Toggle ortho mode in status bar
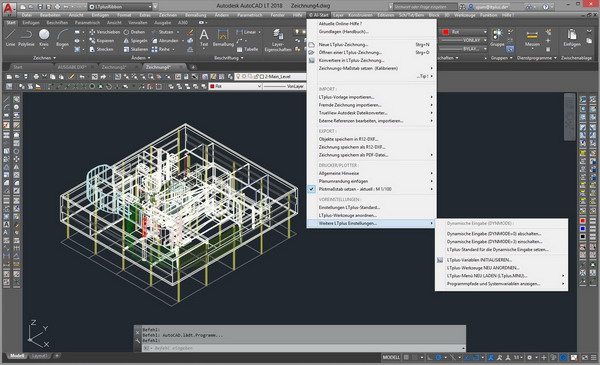 point(430,357)
